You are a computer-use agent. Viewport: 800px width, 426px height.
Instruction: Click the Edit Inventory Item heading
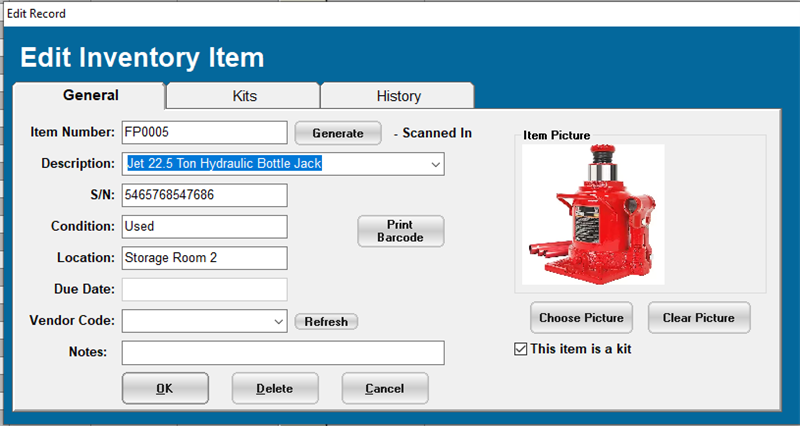142,57
